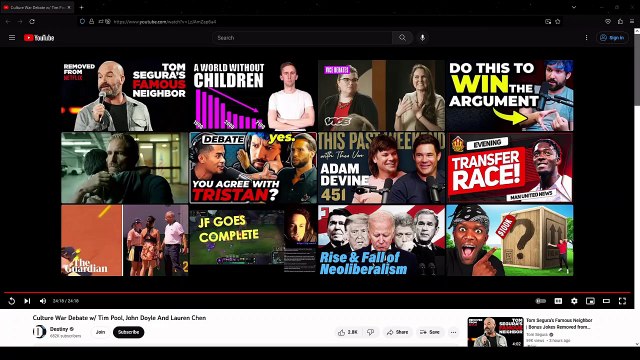The width and height of the screenshot is (640, 360).
Task: Open sidebar title Tom Segura's Famous Neighbor
Action: pos(559,324)
